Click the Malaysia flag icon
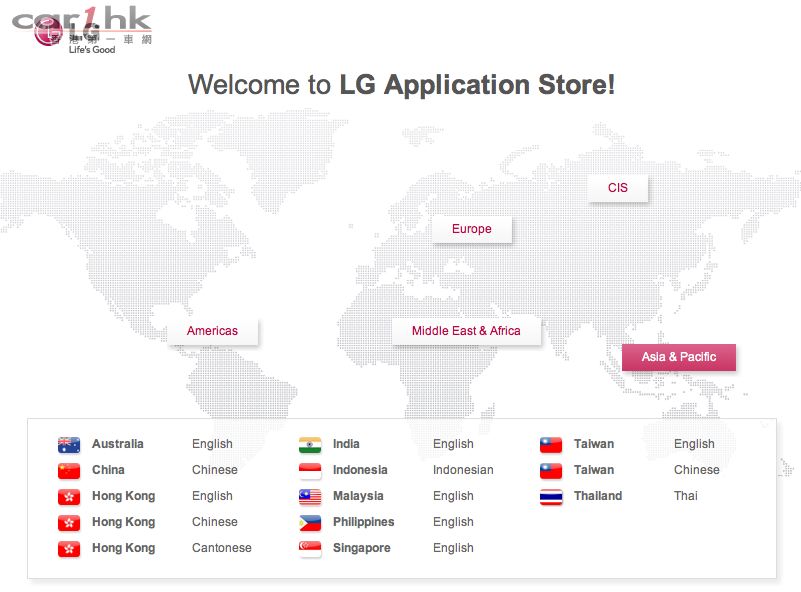Screen dimensions: 801x592 310,497
